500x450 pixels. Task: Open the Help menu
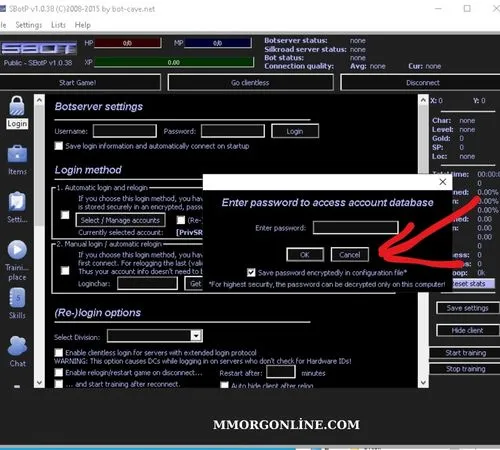(x=82, y=25)
